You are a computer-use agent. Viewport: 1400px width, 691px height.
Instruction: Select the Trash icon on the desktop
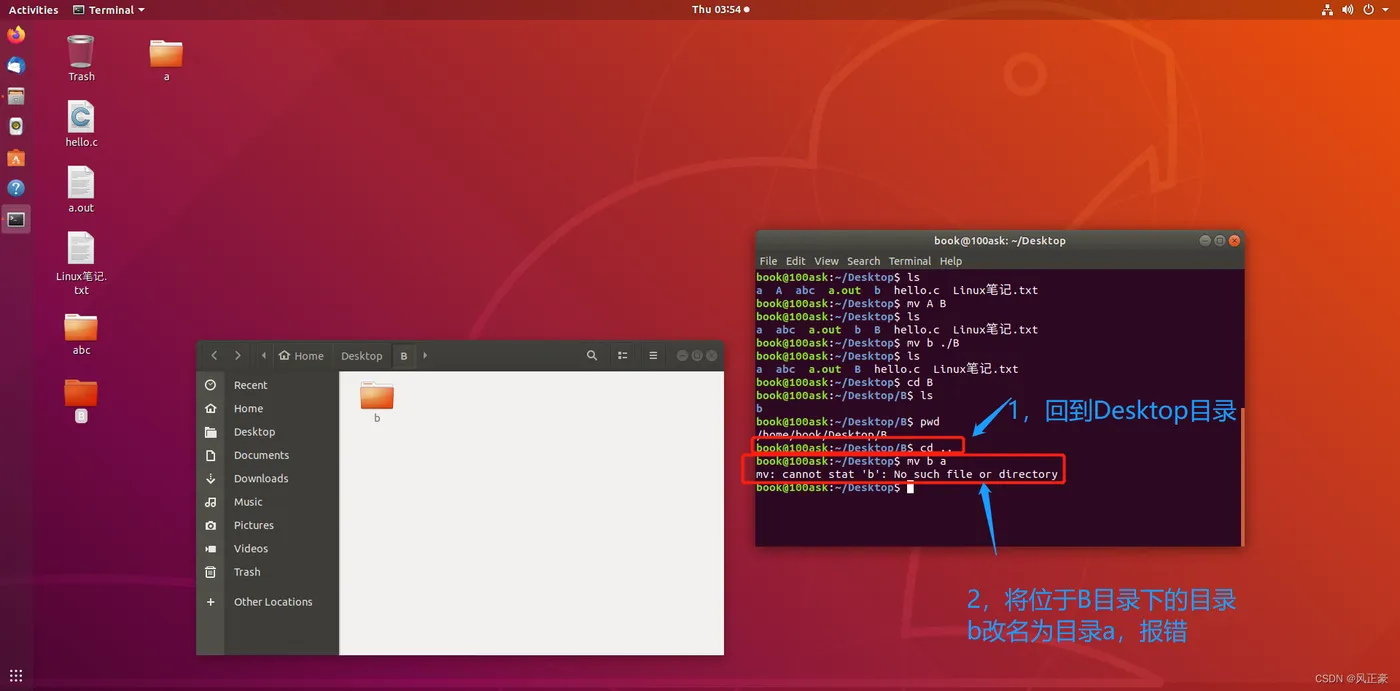pos(81,58)
